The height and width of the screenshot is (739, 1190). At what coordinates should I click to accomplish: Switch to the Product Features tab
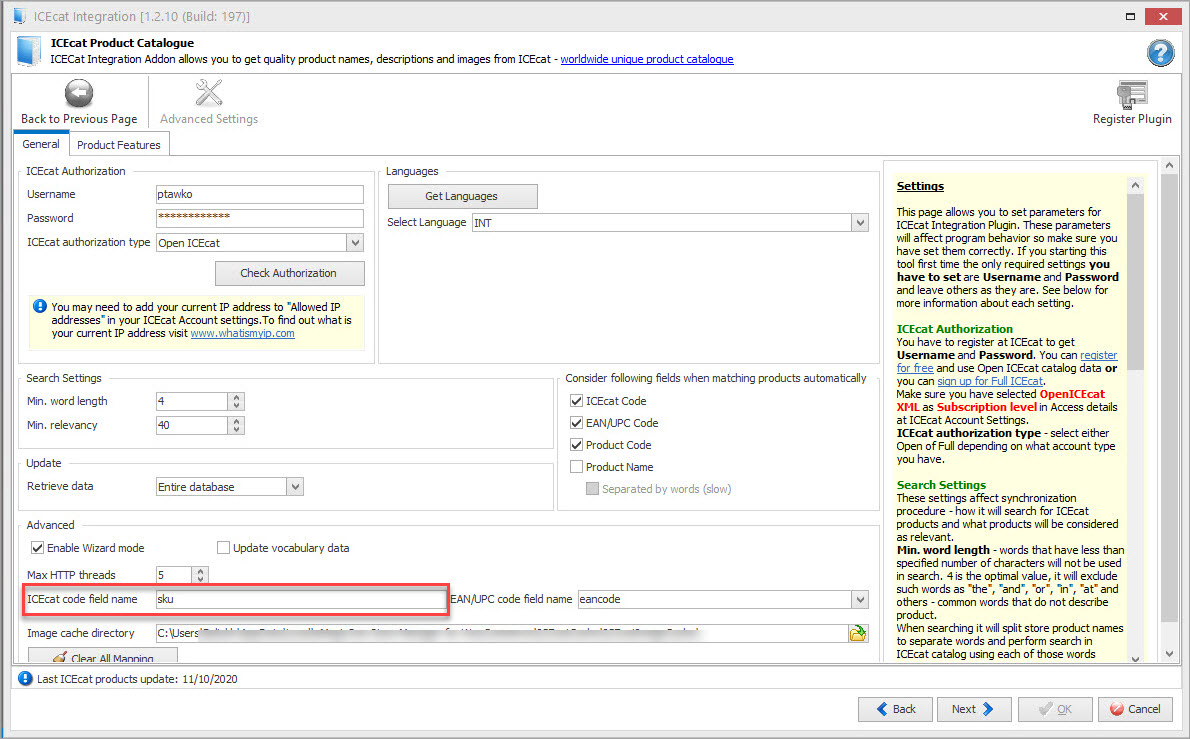pos(118,145)
